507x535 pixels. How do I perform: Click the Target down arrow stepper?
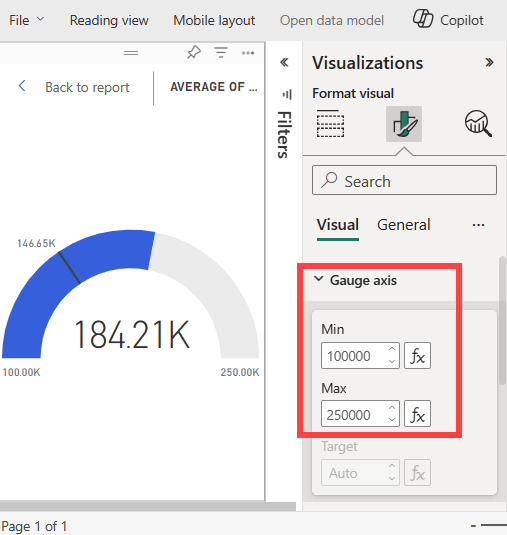(392, 479)
